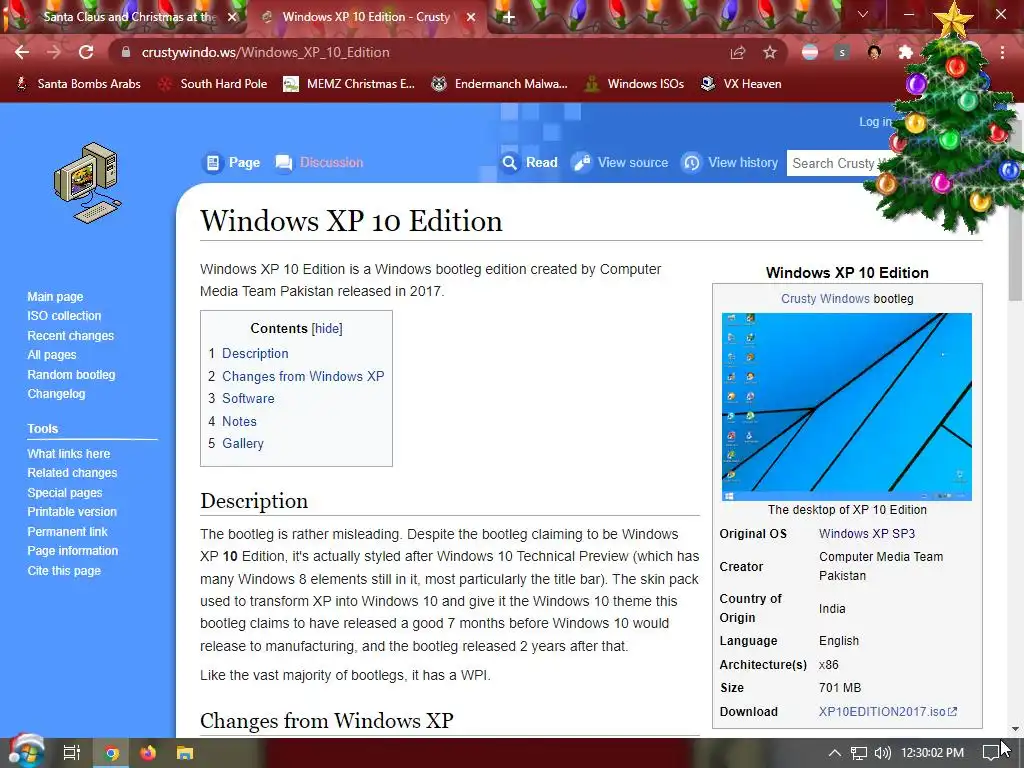Show hidden tray icons chevron

coord(835,753)
